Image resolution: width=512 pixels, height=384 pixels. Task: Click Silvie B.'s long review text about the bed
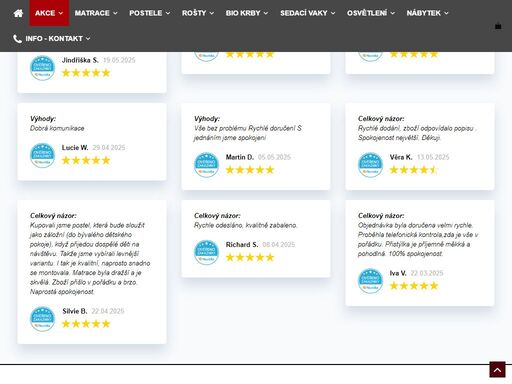click(90, 258)
